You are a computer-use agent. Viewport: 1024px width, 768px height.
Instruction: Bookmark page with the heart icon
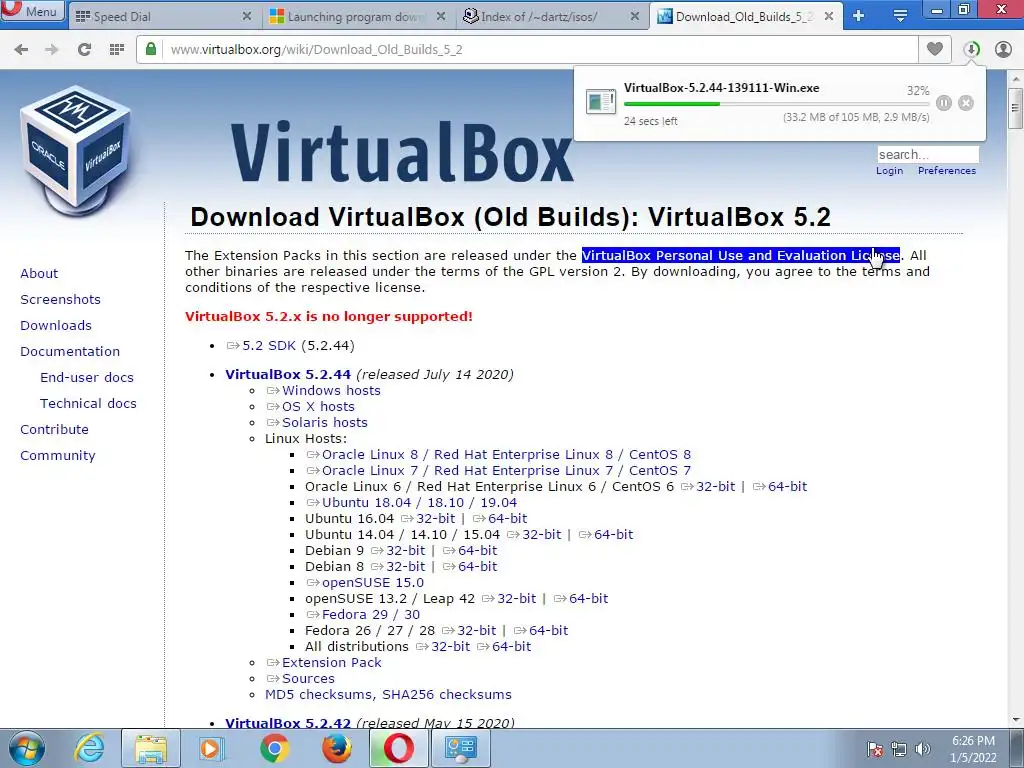(x=935, y=49)
